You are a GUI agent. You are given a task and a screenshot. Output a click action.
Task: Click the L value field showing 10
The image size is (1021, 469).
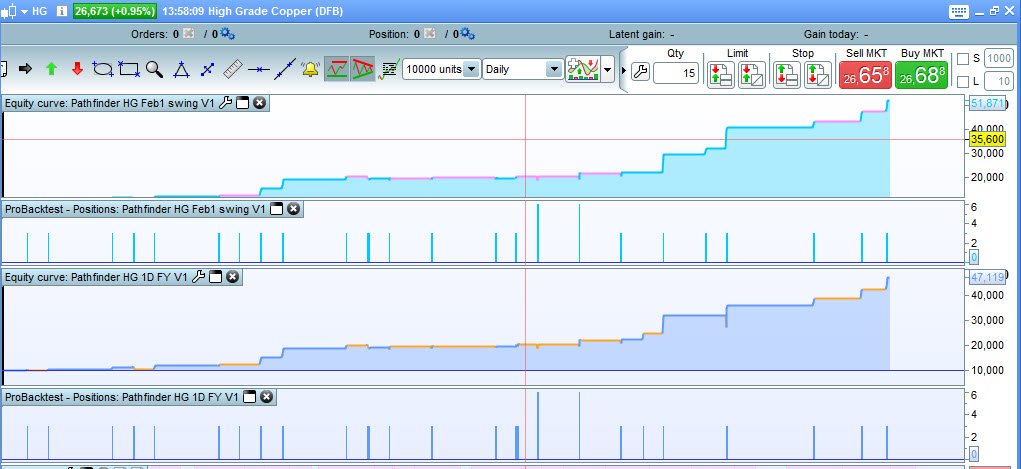[x=1000, y=81]
